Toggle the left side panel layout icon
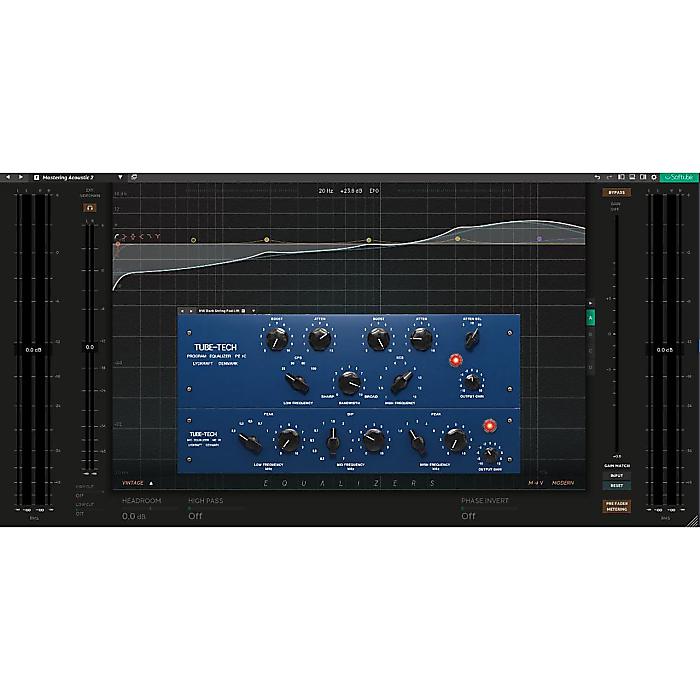This screenshot has width=700, height=700. click(621, 177)
